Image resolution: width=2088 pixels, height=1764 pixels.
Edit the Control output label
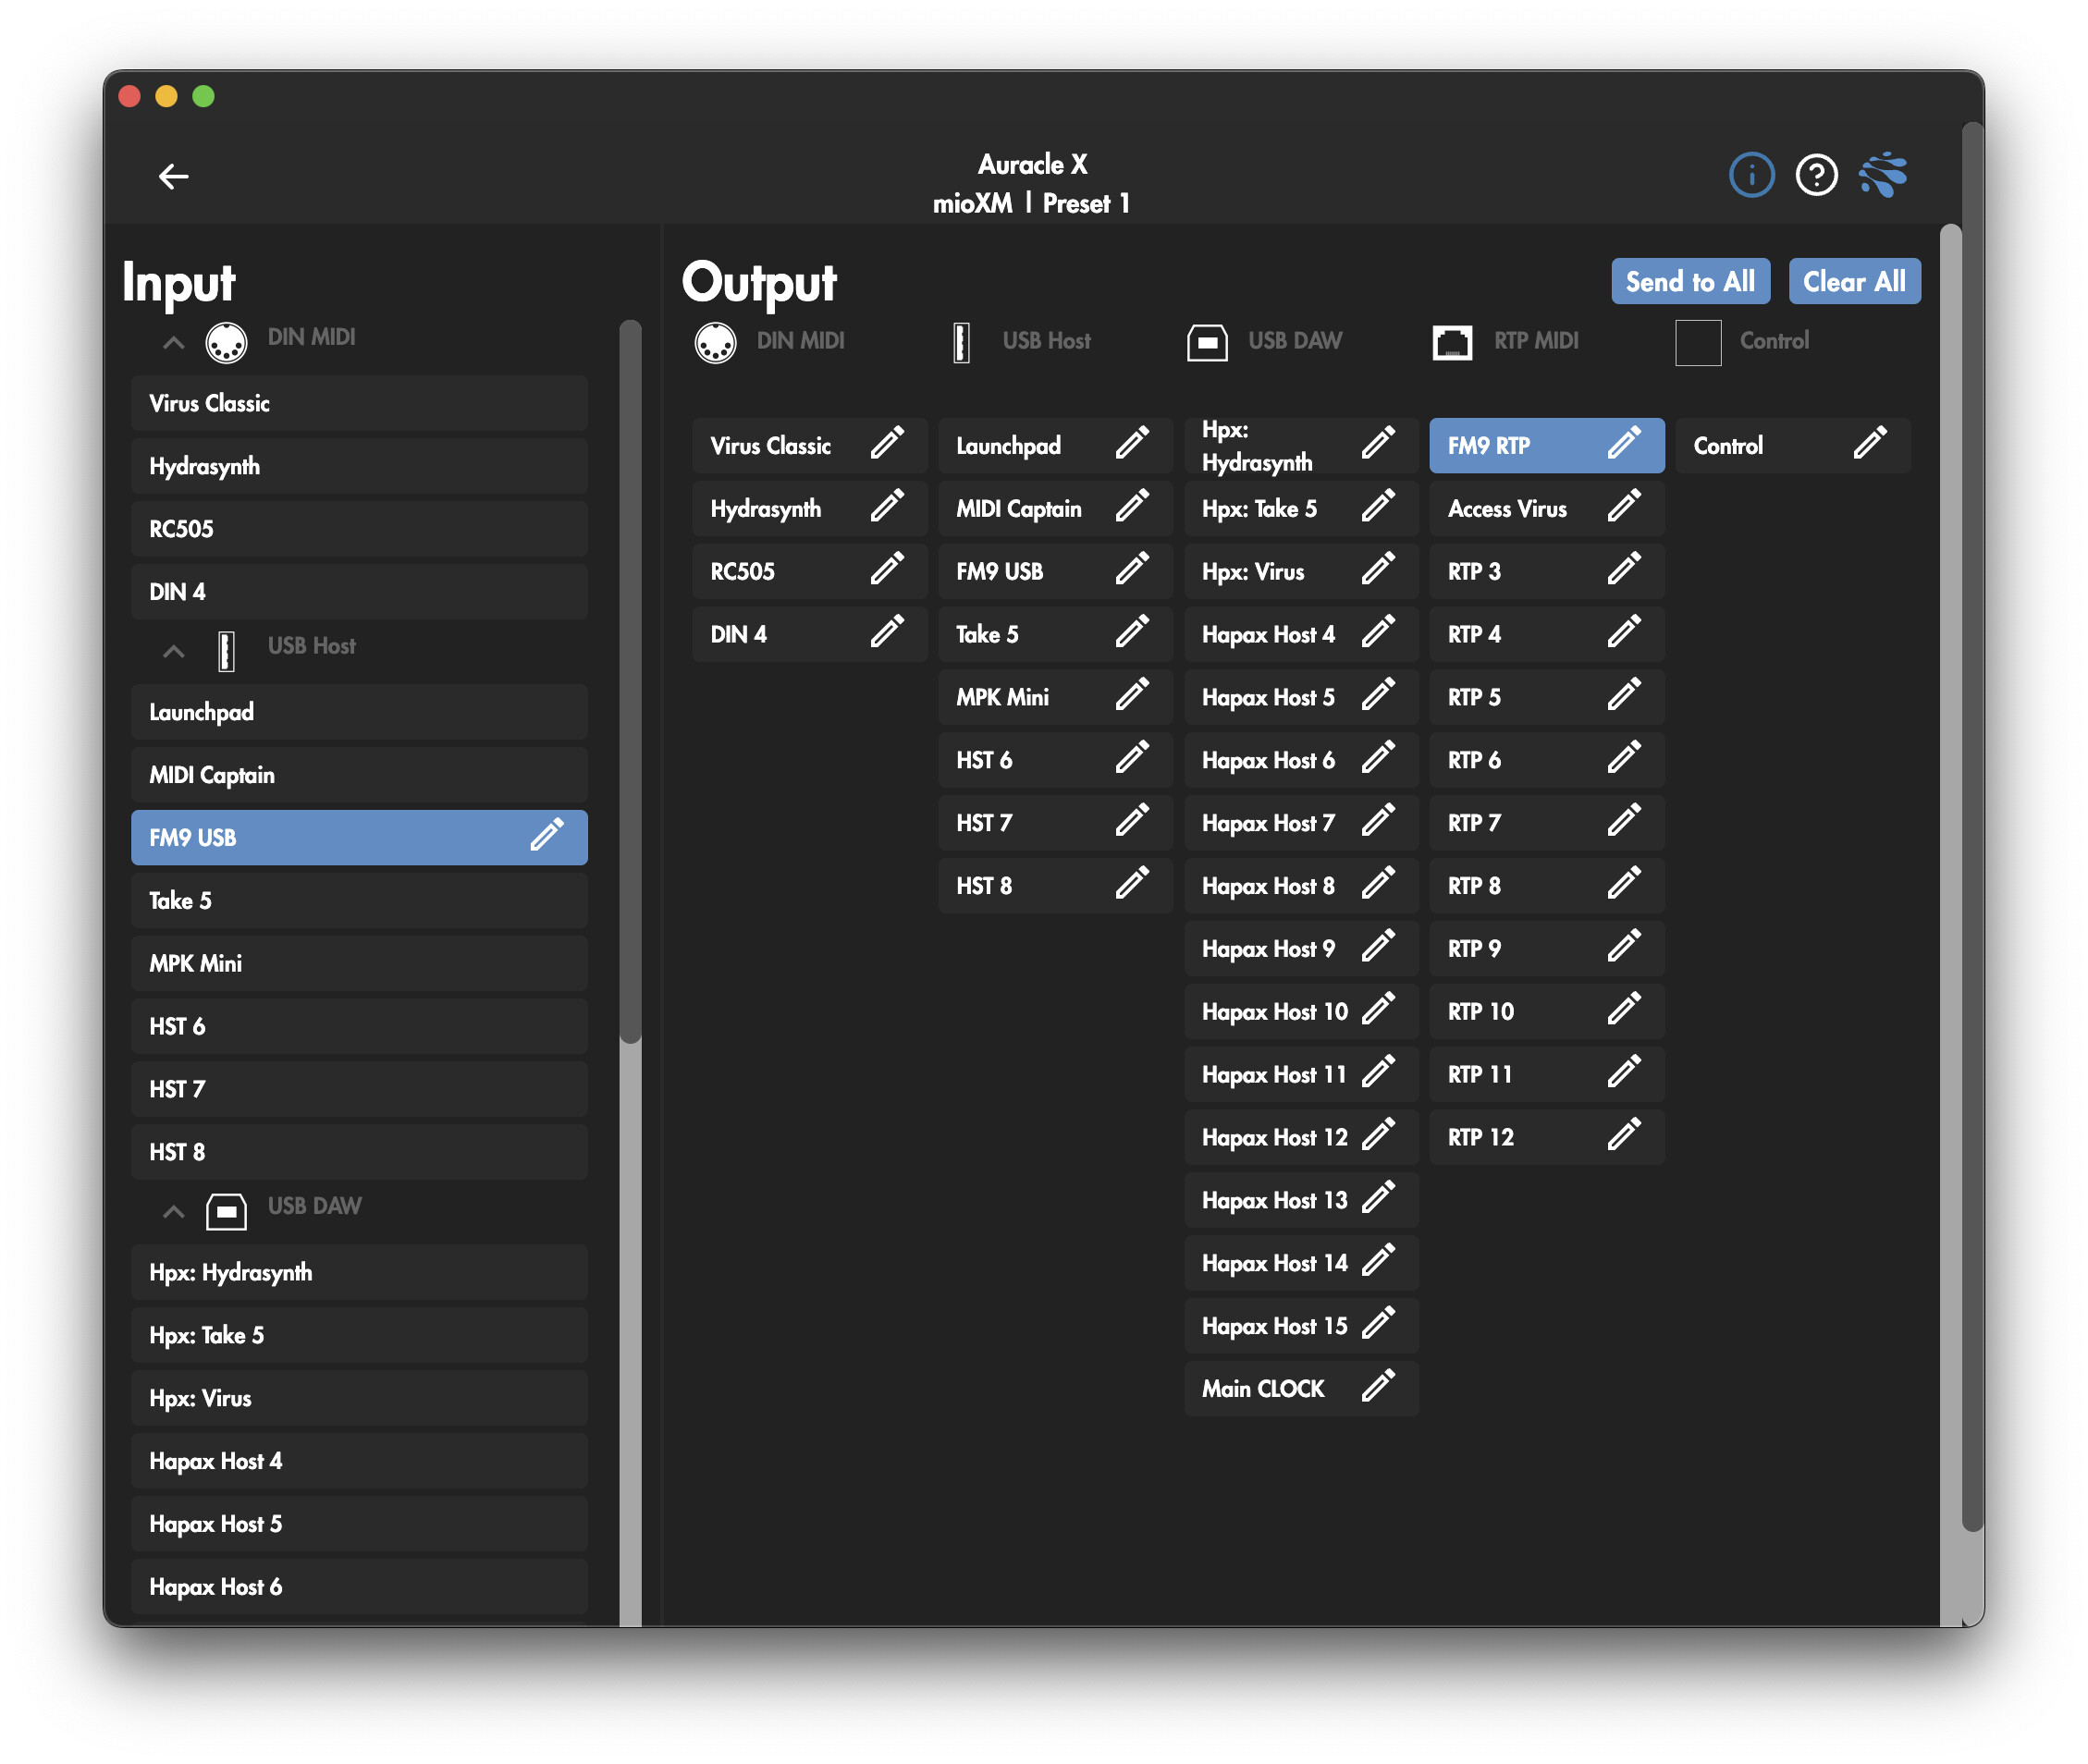tap(1869, 444)
